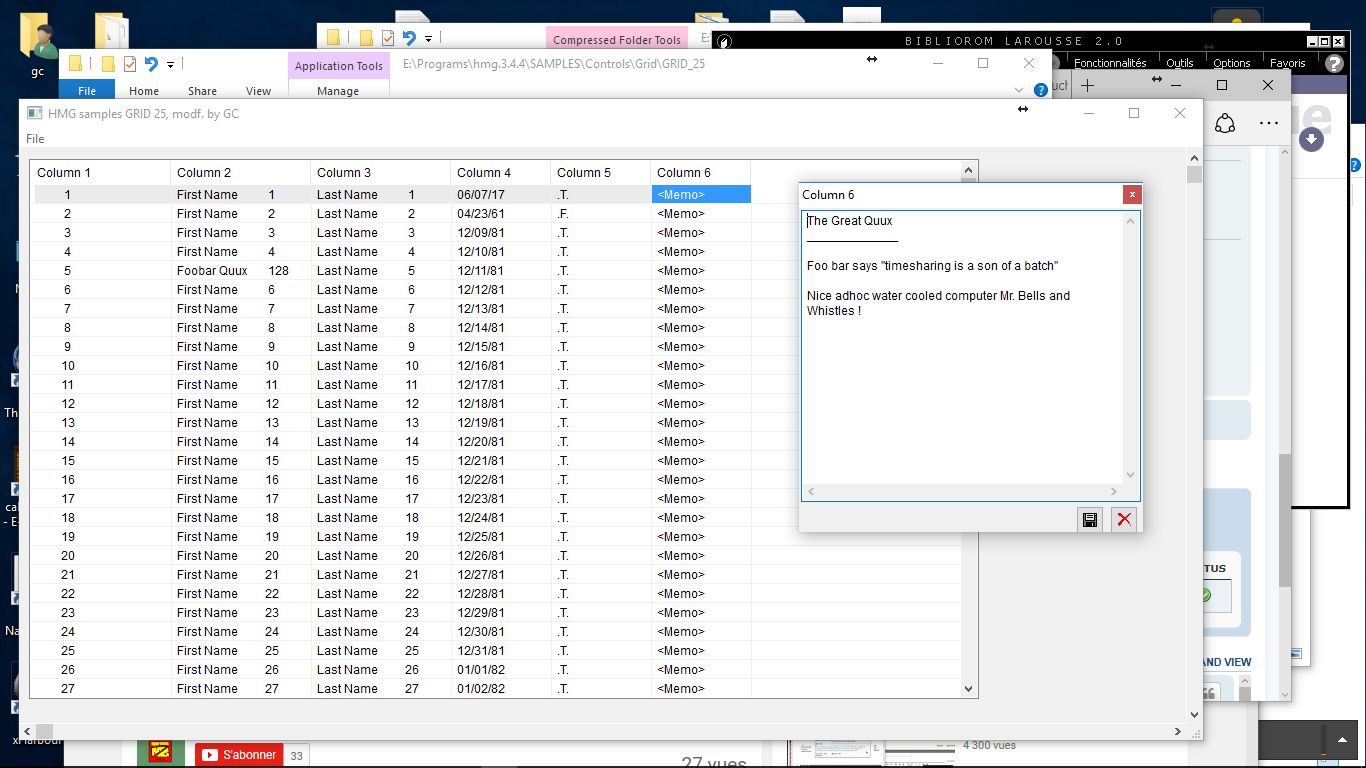1366x768 pixels.
Task: Click green checkmark status icon in browser page
Action: pyautogui.click(x=1205, y=595)
